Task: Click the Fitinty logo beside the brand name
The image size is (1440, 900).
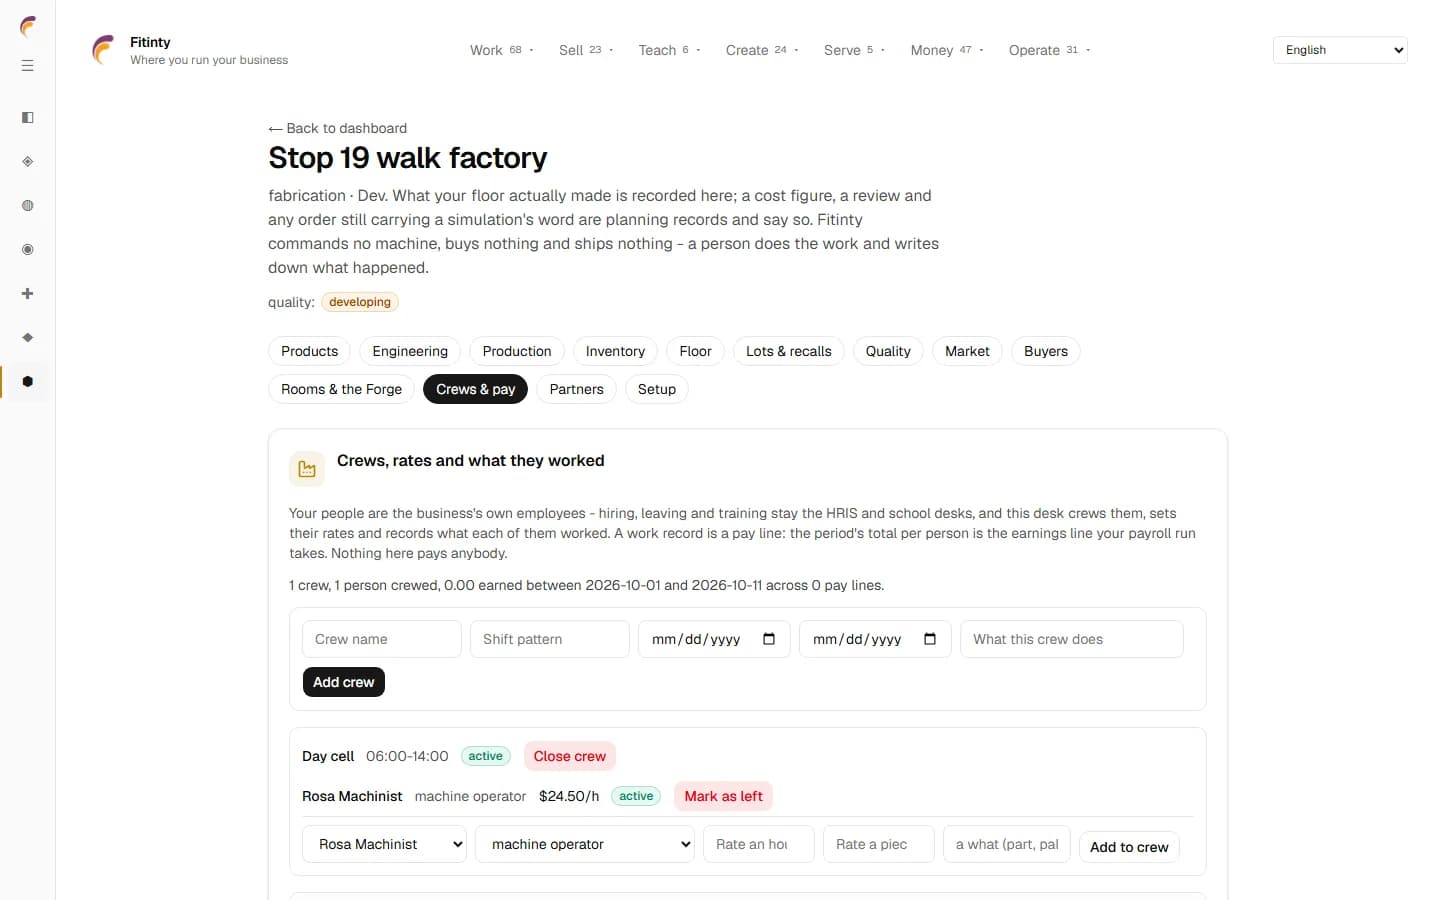Action: 103,50
